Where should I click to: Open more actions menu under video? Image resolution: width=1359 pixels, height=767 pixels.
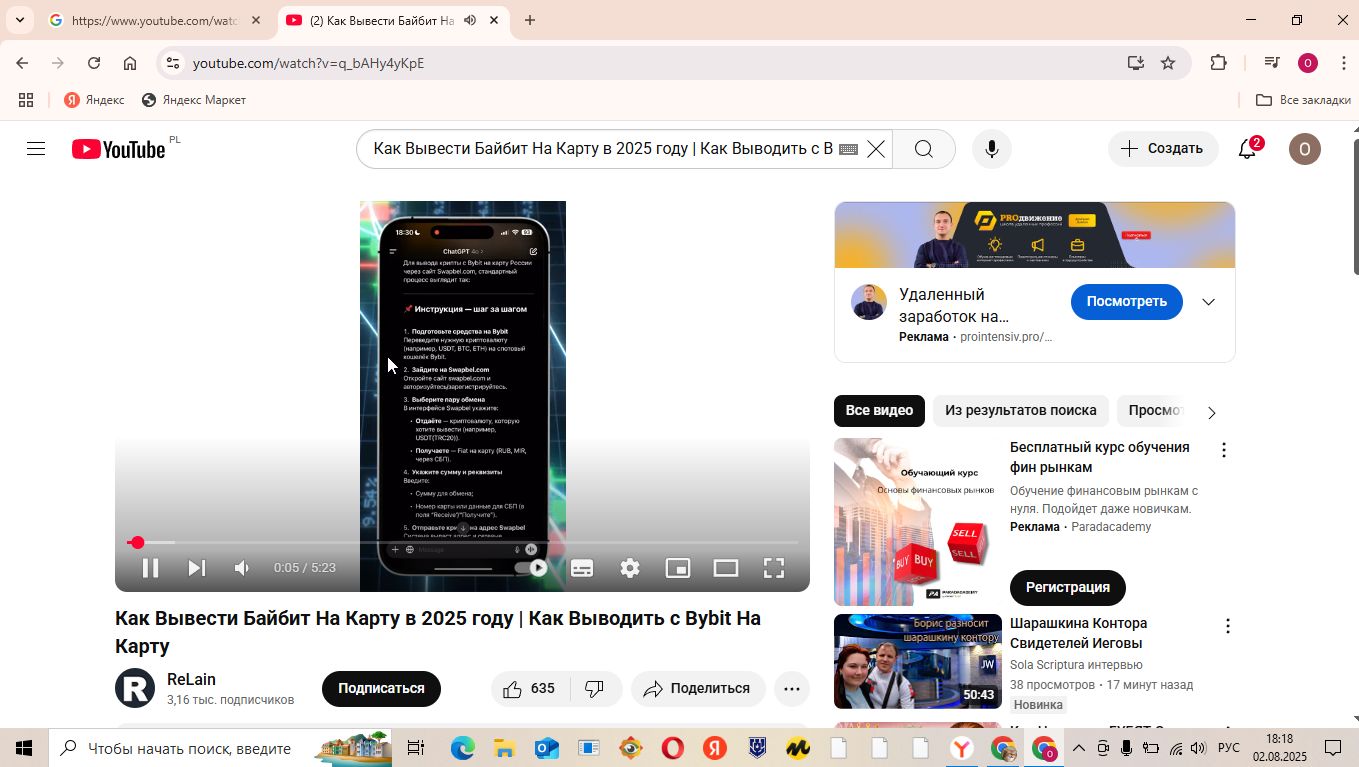pyautogui.click(x=792, y=689)
